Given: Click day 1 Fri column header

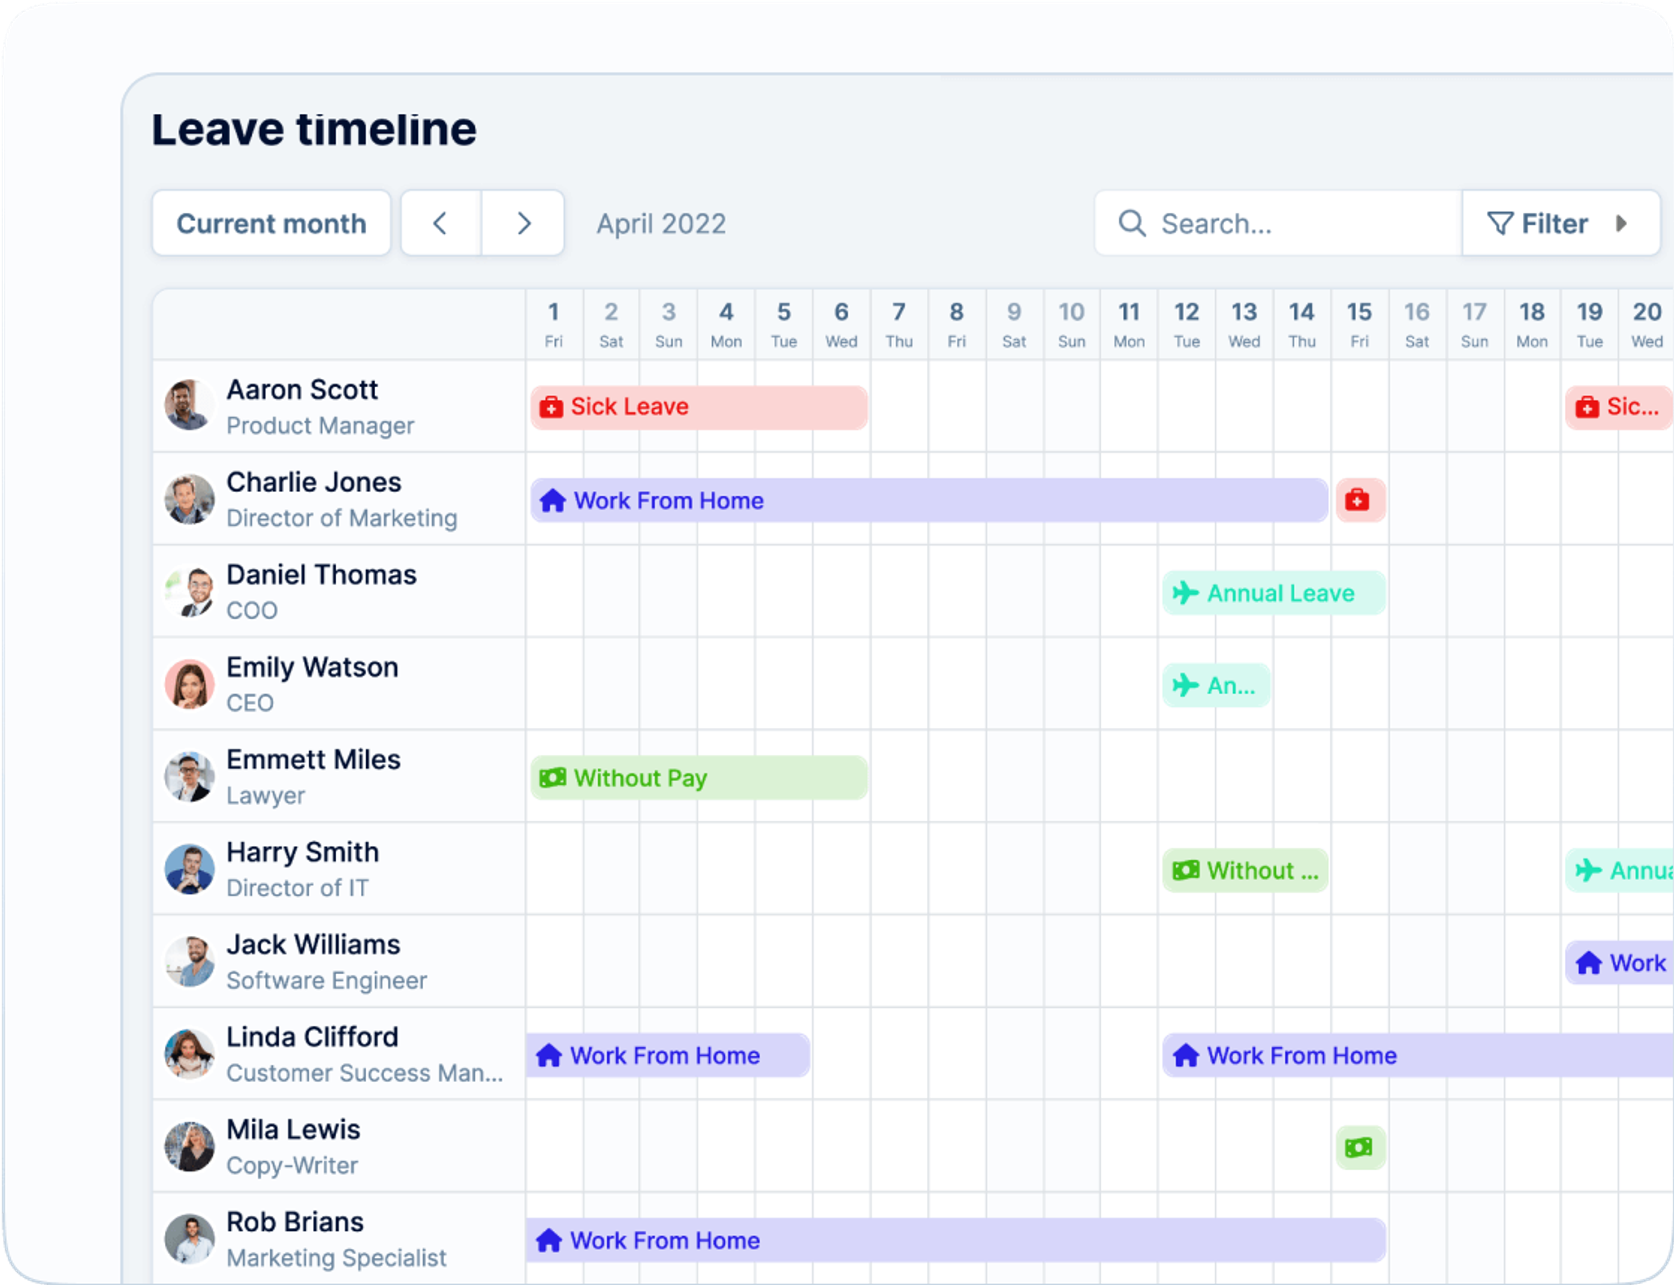Looking at the screenshot, I should 554,325.
